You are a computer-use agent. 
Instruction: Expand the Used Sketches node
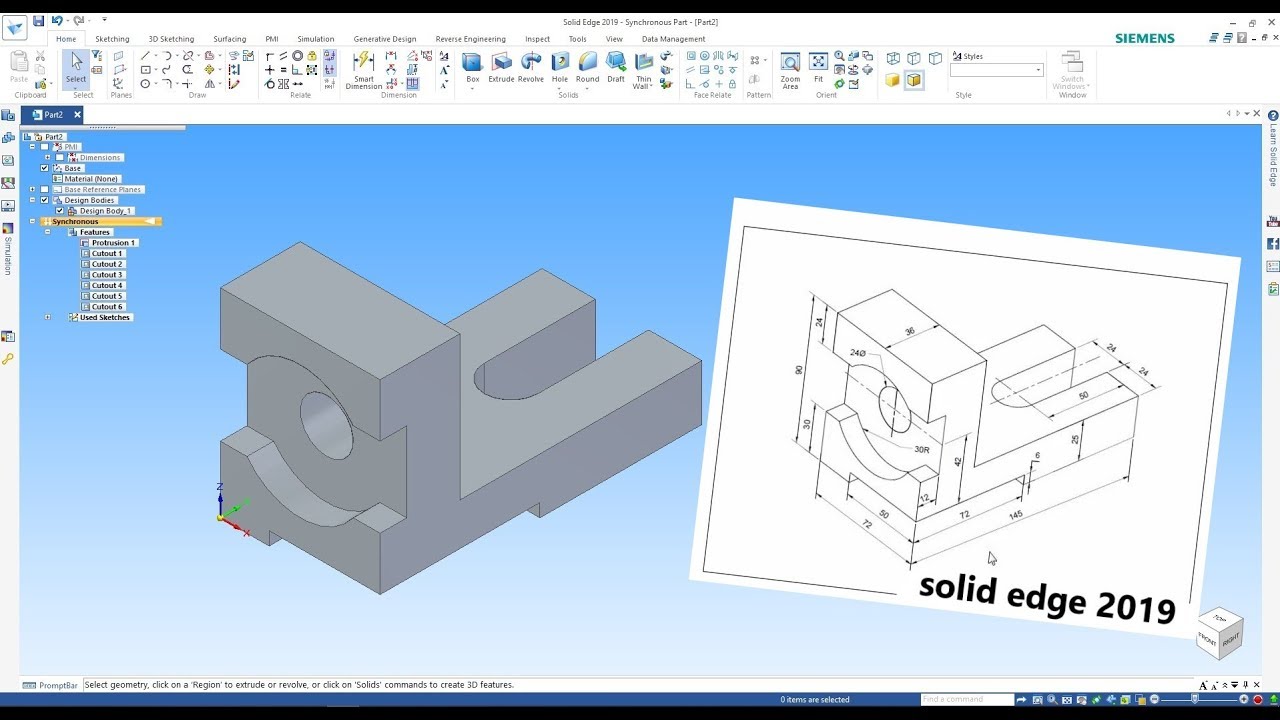pos(47,317)
